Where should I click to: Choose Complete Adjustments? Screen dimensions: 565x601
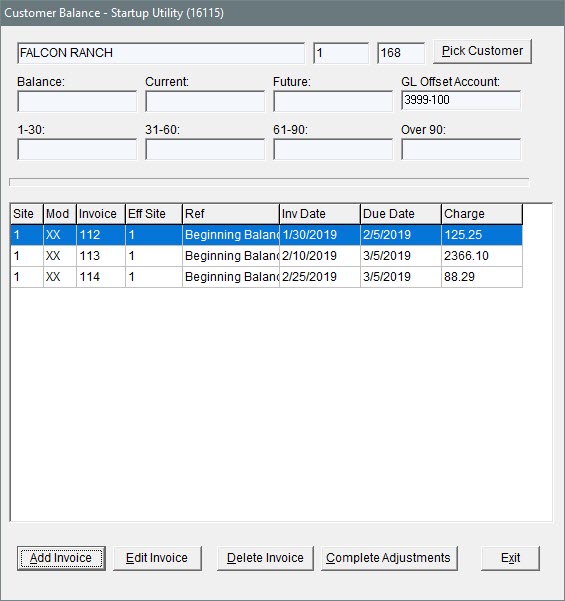pos(389,558)
